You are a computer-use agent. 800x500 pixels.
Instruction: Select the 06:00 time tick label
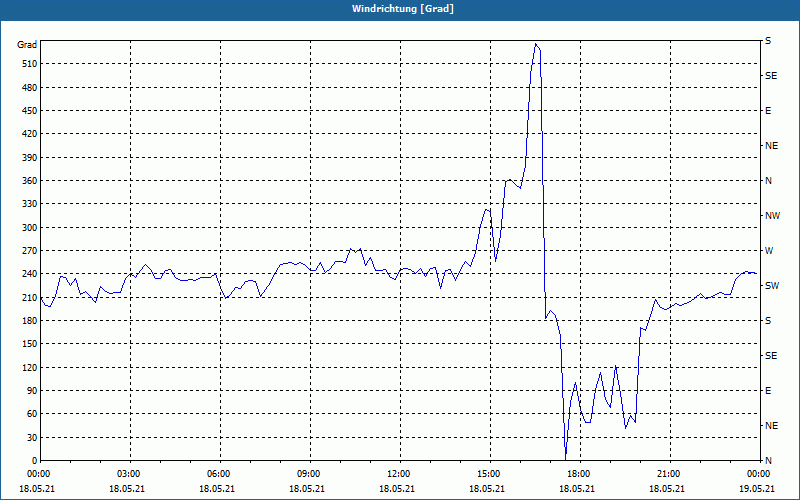pos(217,474)
